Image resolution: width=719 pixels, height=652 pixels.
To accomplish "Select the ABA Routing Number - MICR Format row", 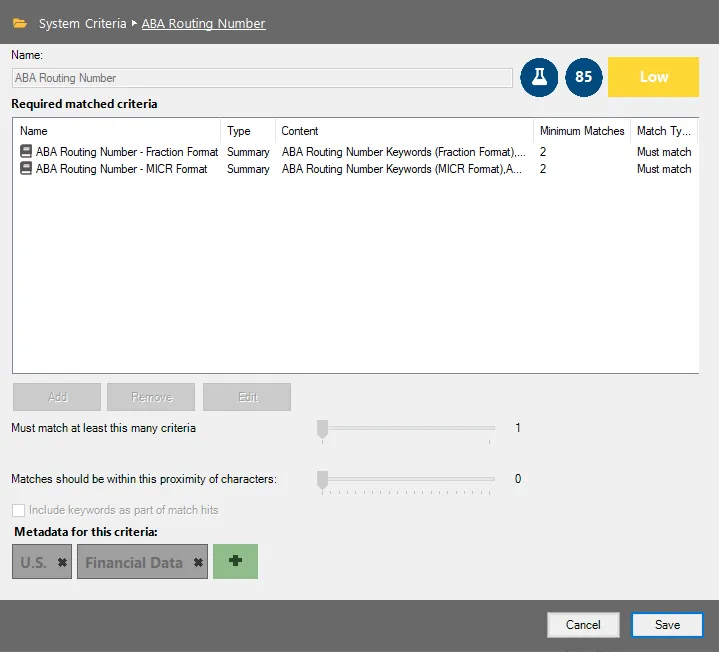I will (x=355, y=169).
